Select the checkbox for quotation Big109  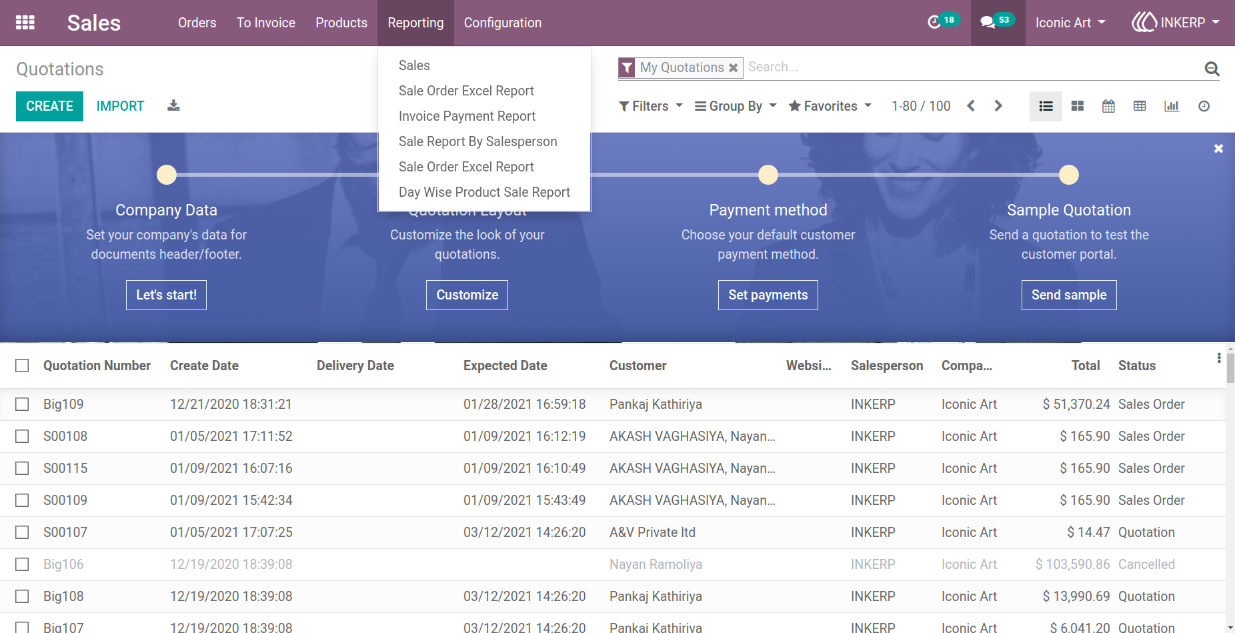point(22,405)
